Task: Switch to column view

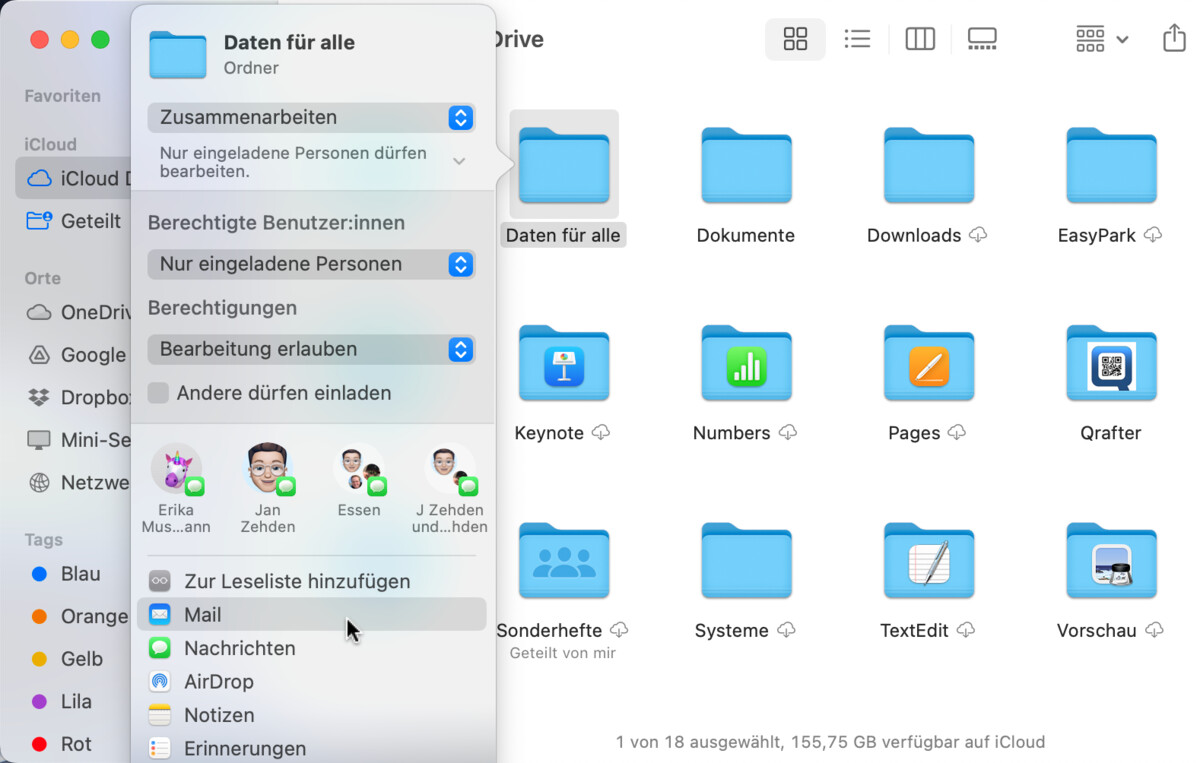Action: (x=919, y=38)
